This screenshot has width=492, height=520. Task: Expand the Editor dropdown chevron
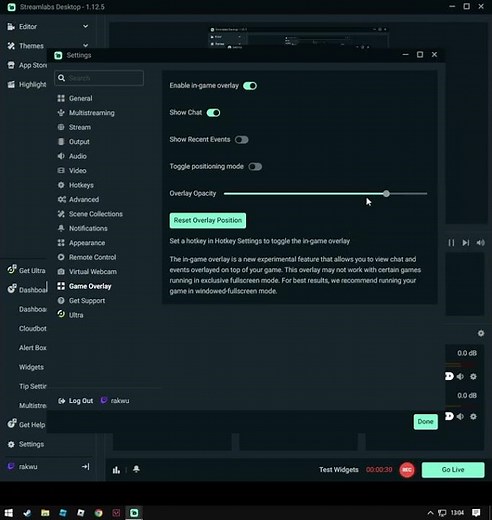point(86,26)
